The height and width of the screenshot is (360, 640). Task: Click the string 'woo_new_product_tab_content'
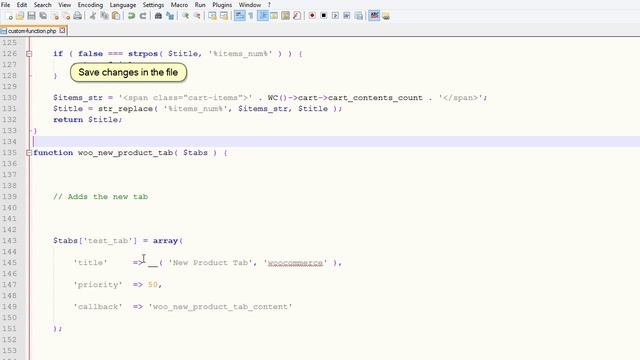pos(220,307)
